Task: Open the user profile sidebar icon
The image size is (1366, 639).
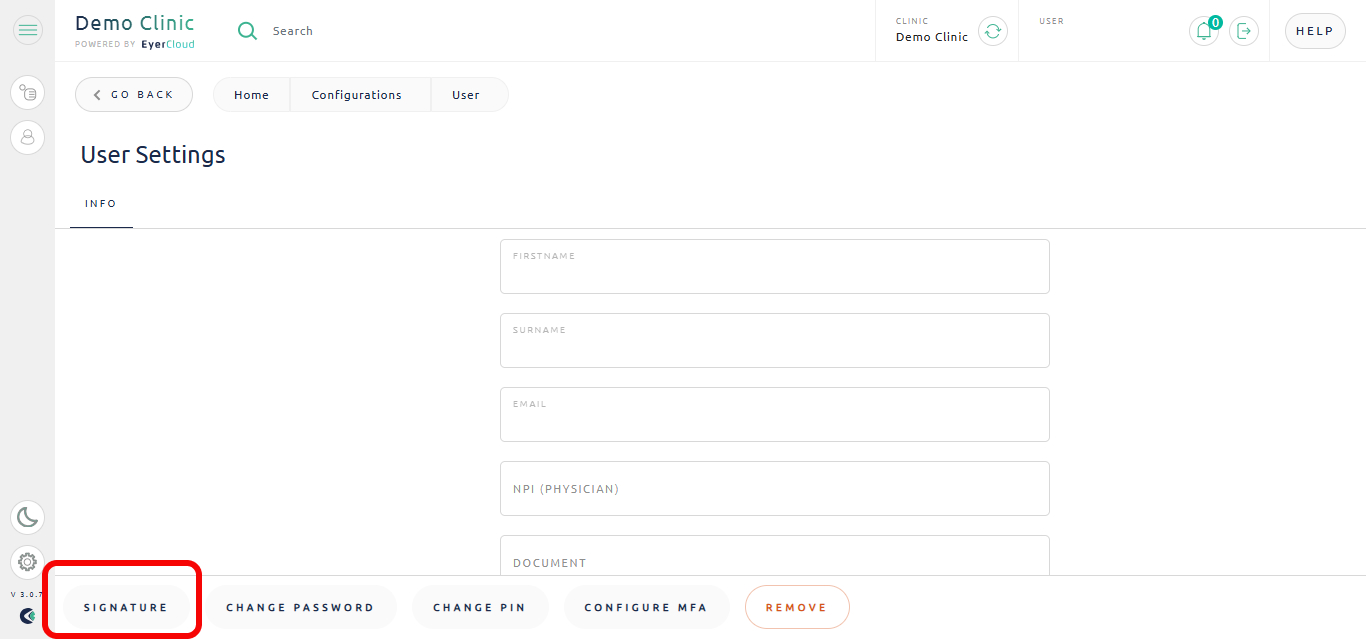Action: coord(28,137)
